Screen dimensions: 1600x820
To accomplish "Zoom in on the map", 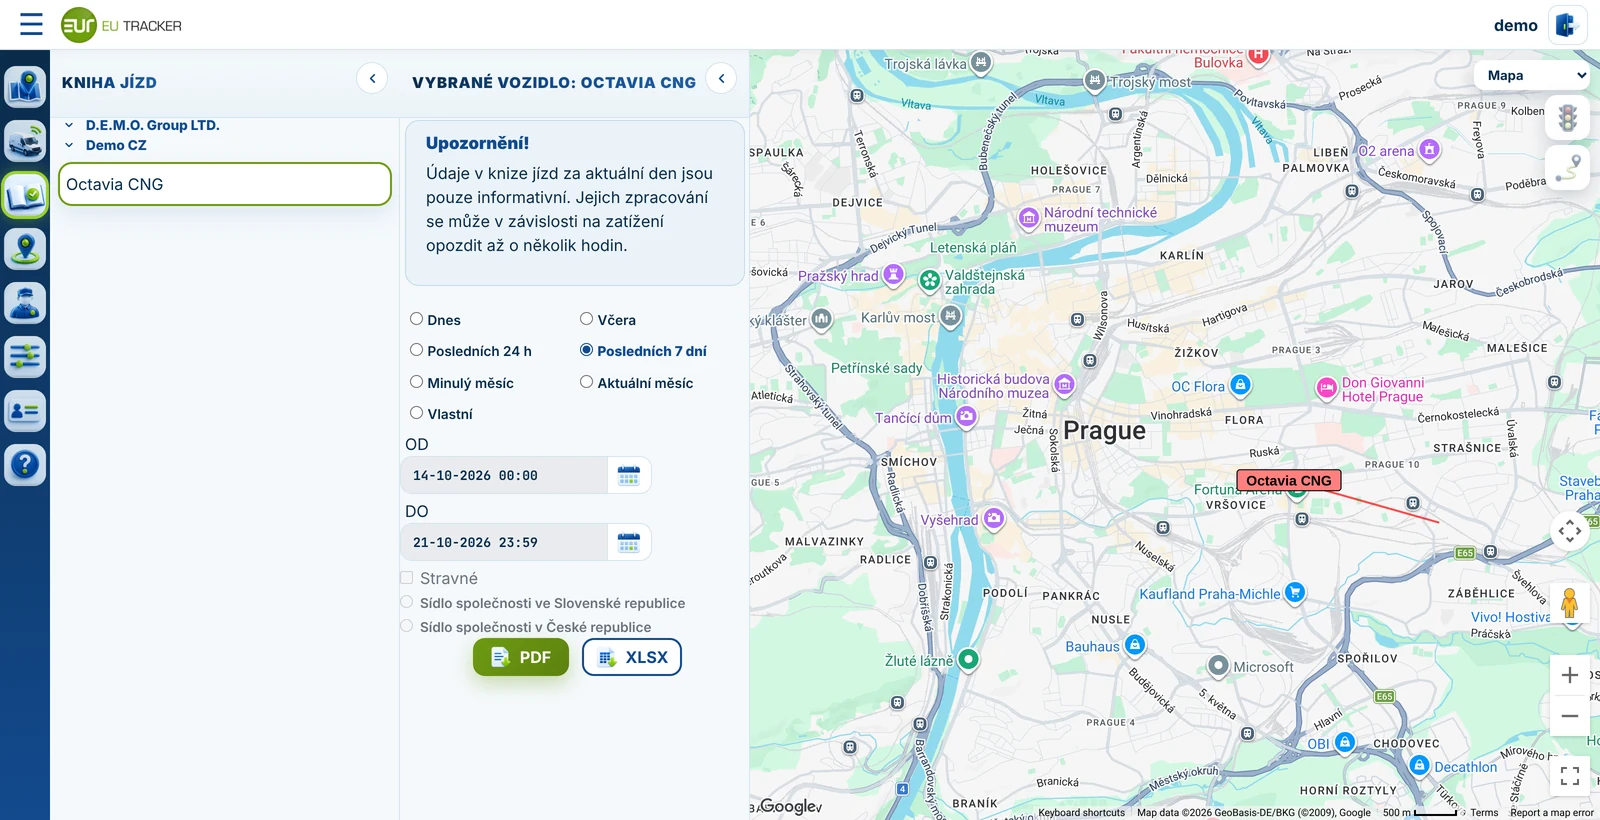I will 1570,675.
